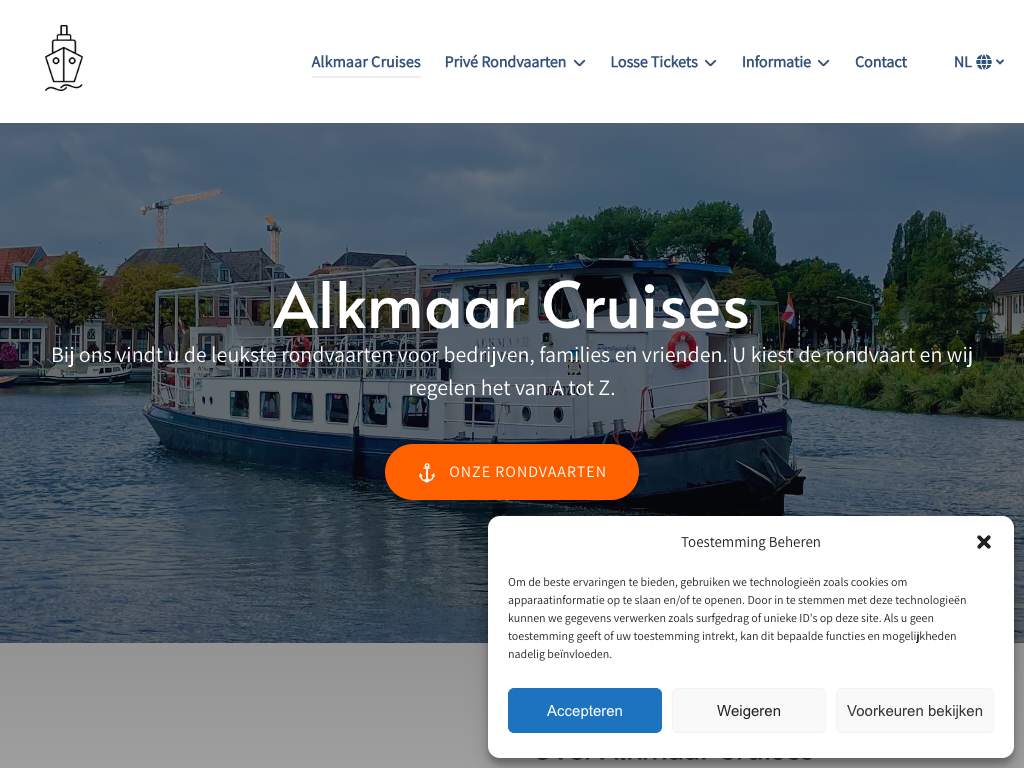Viewport: 1024px width, 768px height.
Task: Click the Alkmaar Cruises hero heading
Action: [511, 307]
